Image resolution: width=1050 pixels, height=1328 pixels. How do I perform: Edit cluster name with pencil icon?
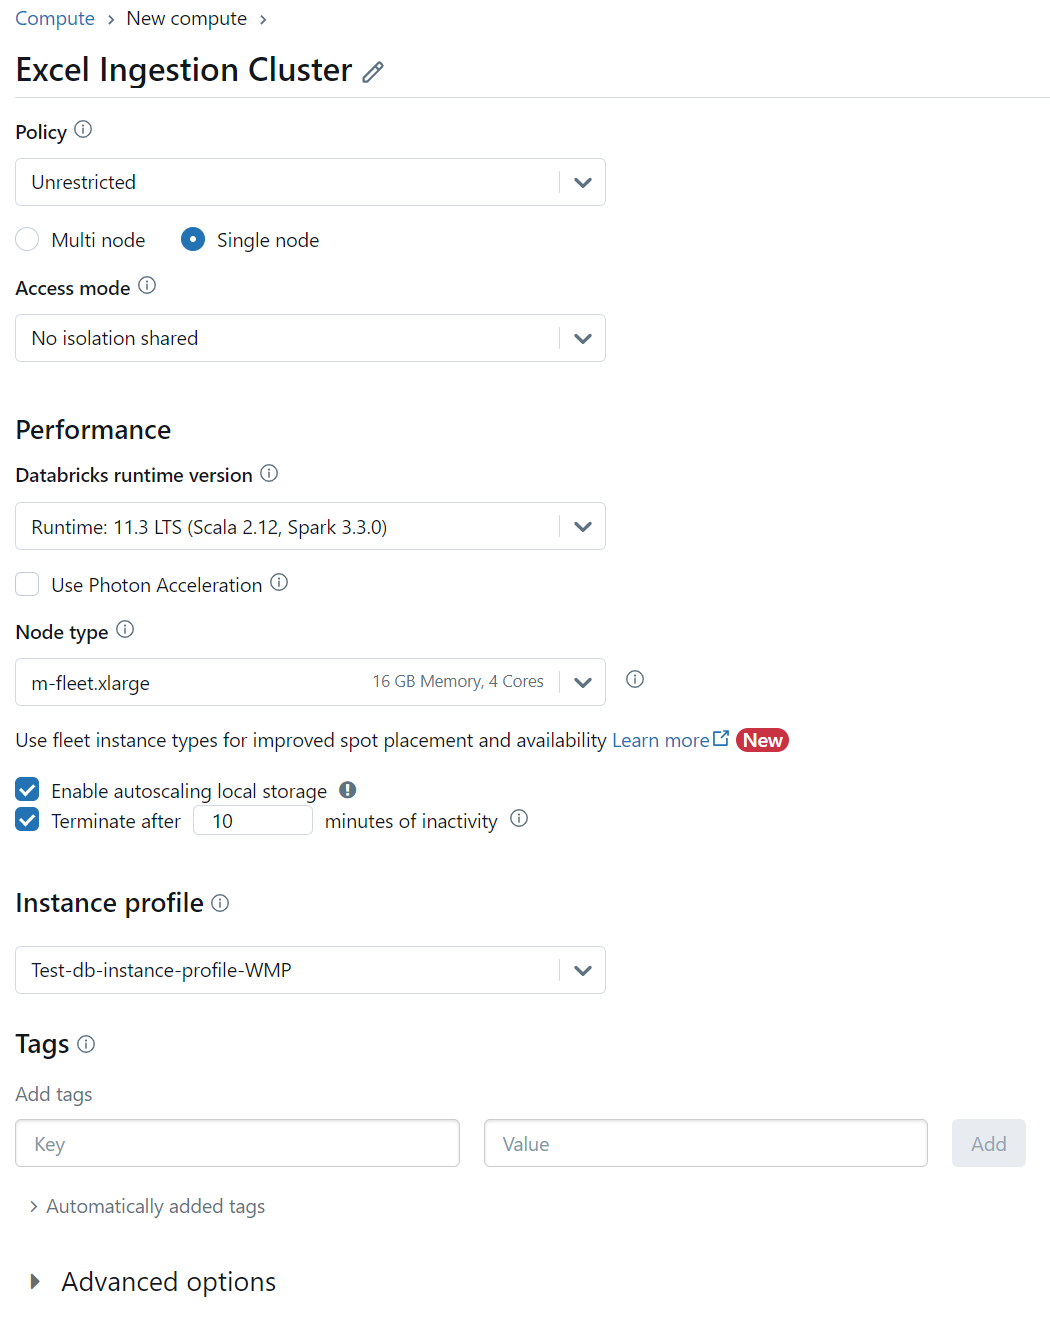[373, 72]
